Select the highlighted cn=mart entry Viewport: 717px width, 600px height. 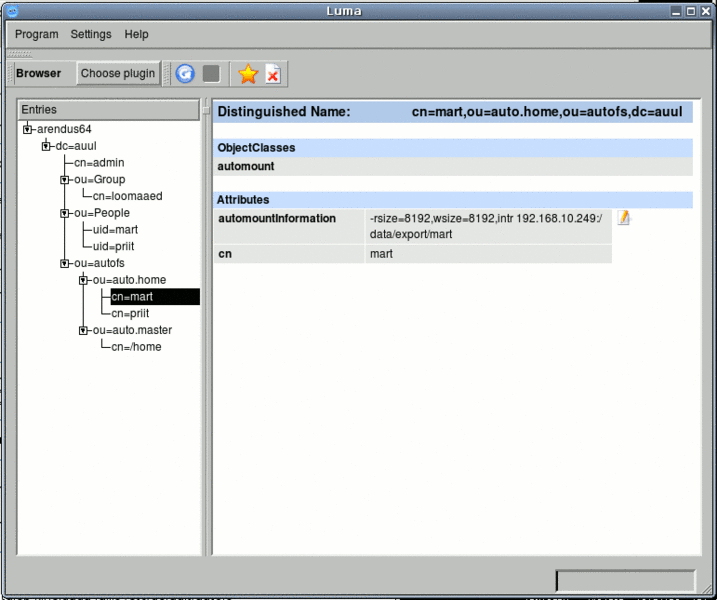coord(155,297)
